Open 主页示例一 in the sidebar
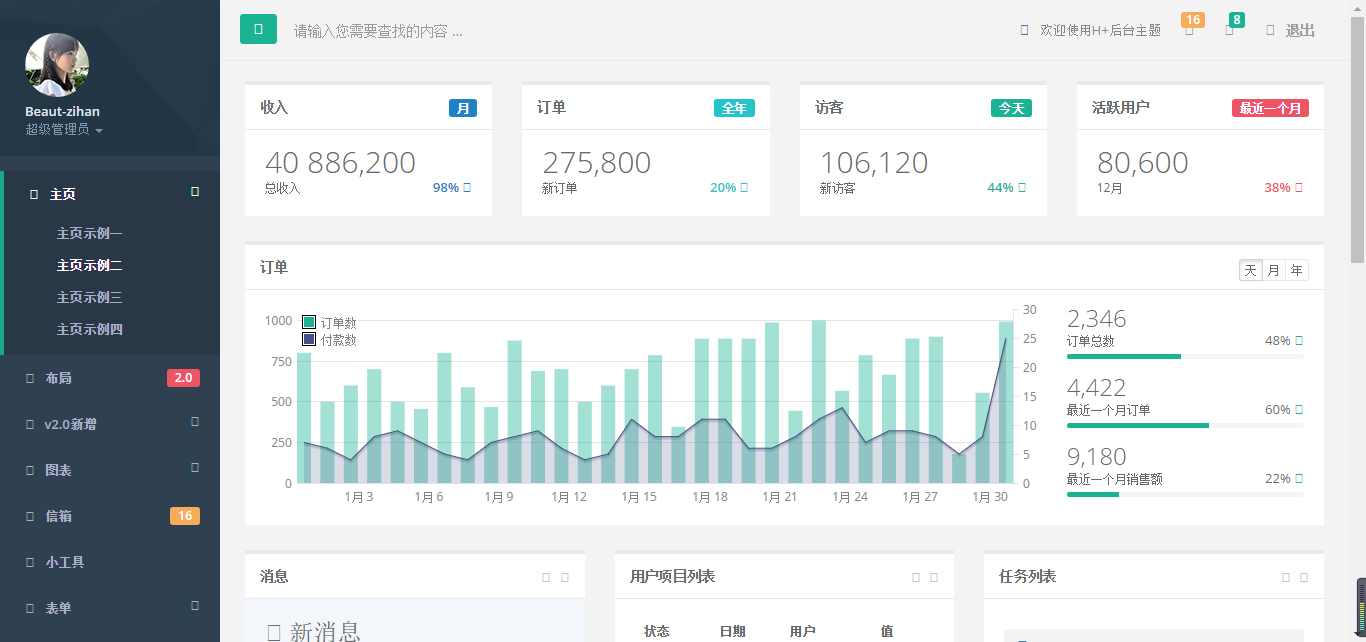This screenshot has height=642, width=1366. [90, 234]
